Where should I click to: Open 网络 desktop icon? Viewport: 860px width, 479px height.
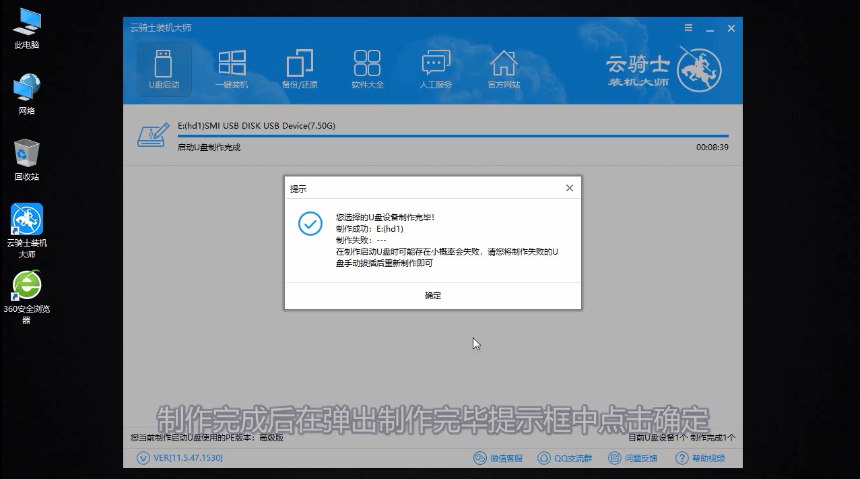pyautogui.click(x=26, y=94)
